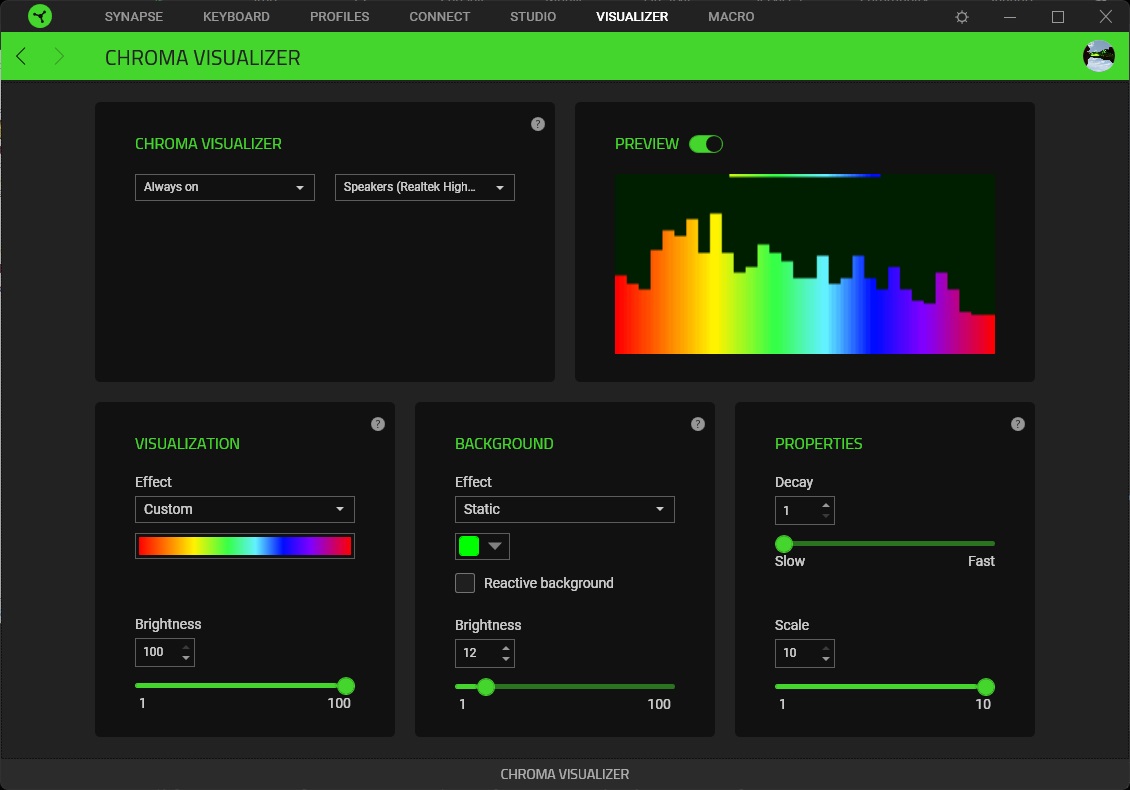Open the PROFILES tab
The width and height of the screenshot is (1130, 790).
339,17
